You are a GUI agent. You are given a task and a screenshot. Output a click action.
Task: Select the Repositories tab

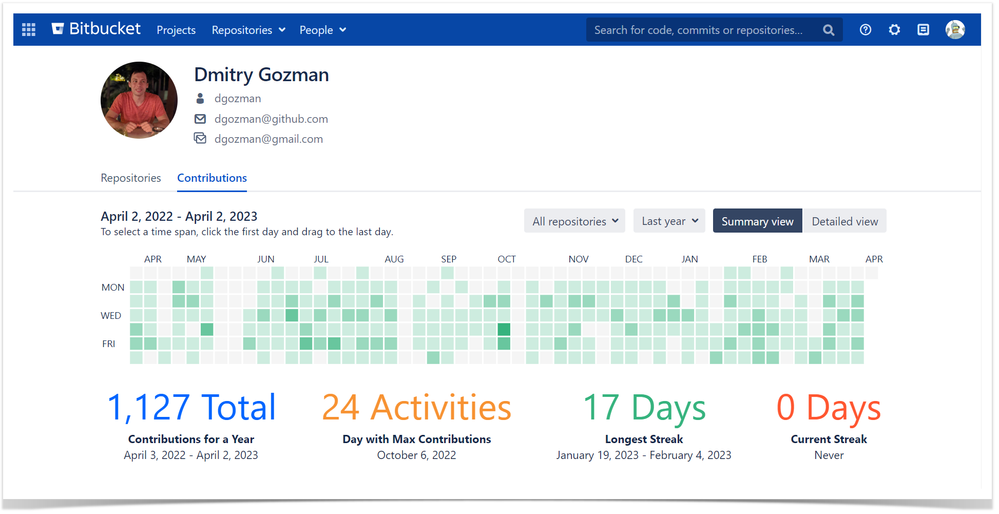(x=131, y=178)
